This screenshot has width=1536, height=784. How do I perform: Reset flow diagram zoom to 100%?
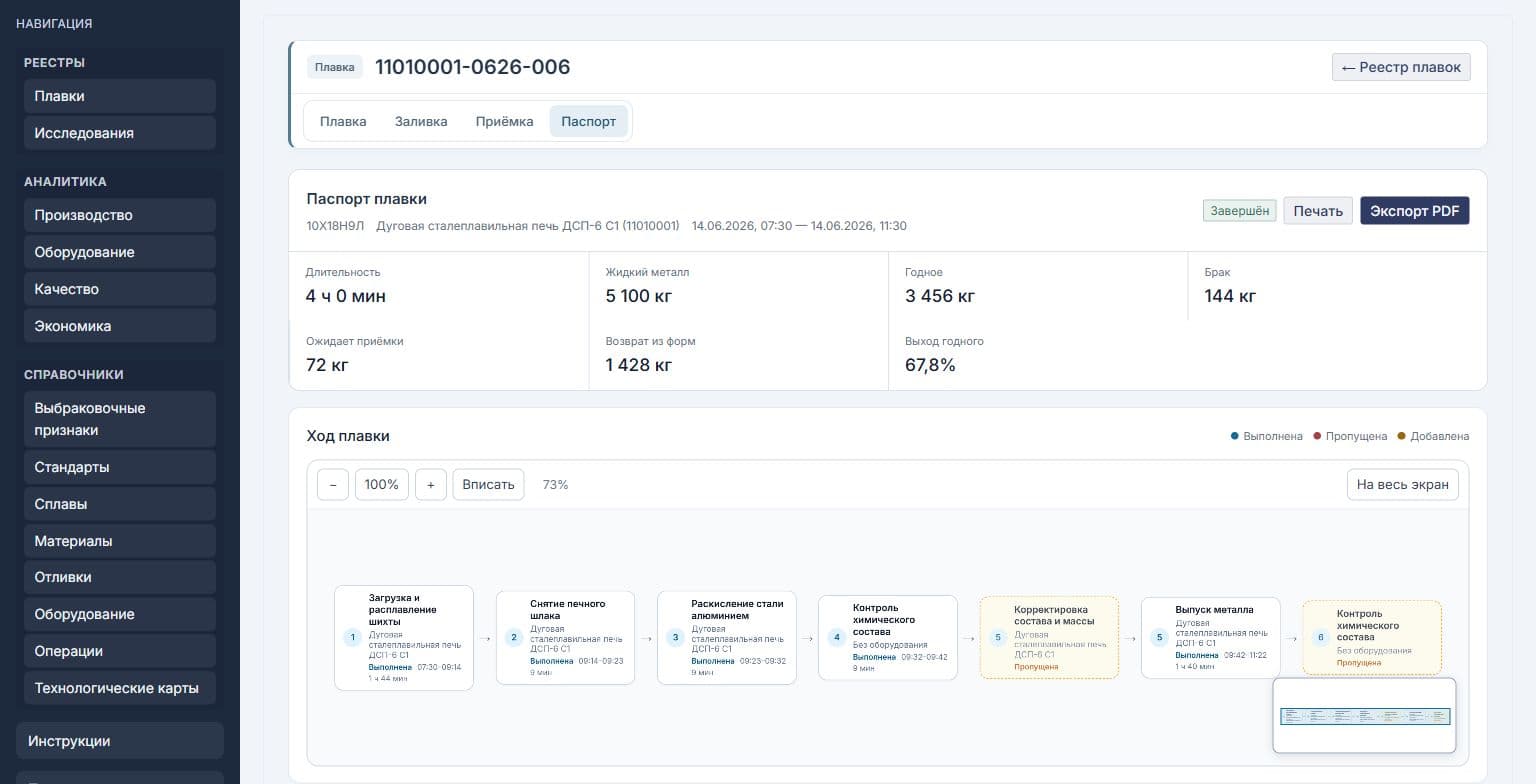(382, 484)
